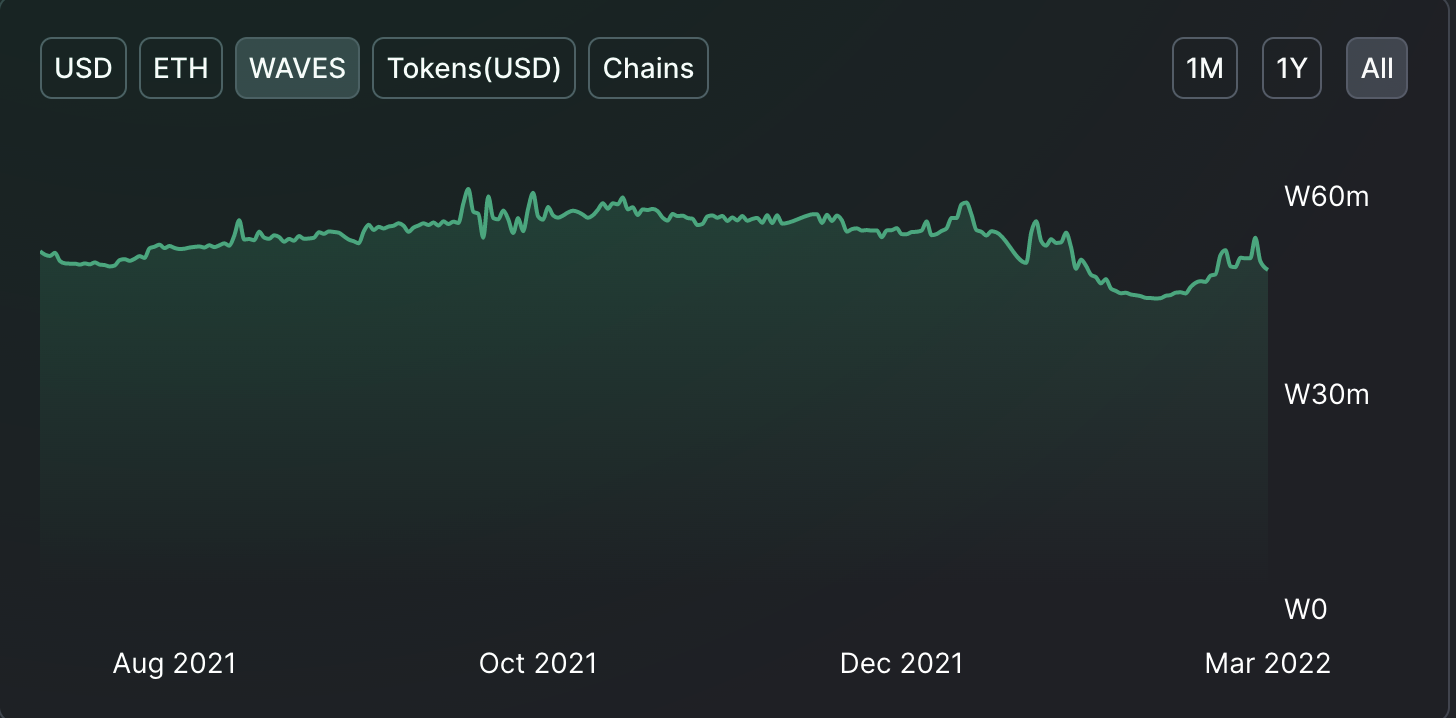This screenshot has width=1456, height=718.
Task: Click the W60m y-axis label
Action: [1326, 196]
